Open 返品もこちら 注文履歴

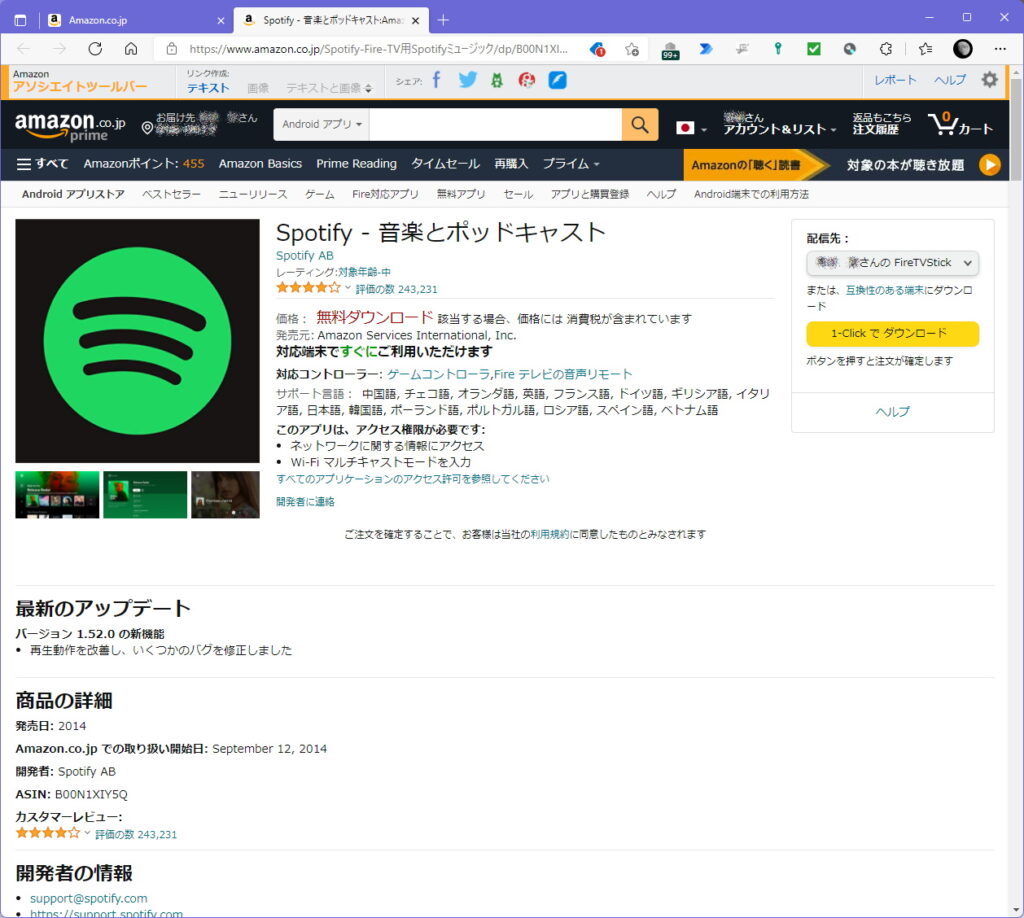pyautogui.click(x=882, y=123)
